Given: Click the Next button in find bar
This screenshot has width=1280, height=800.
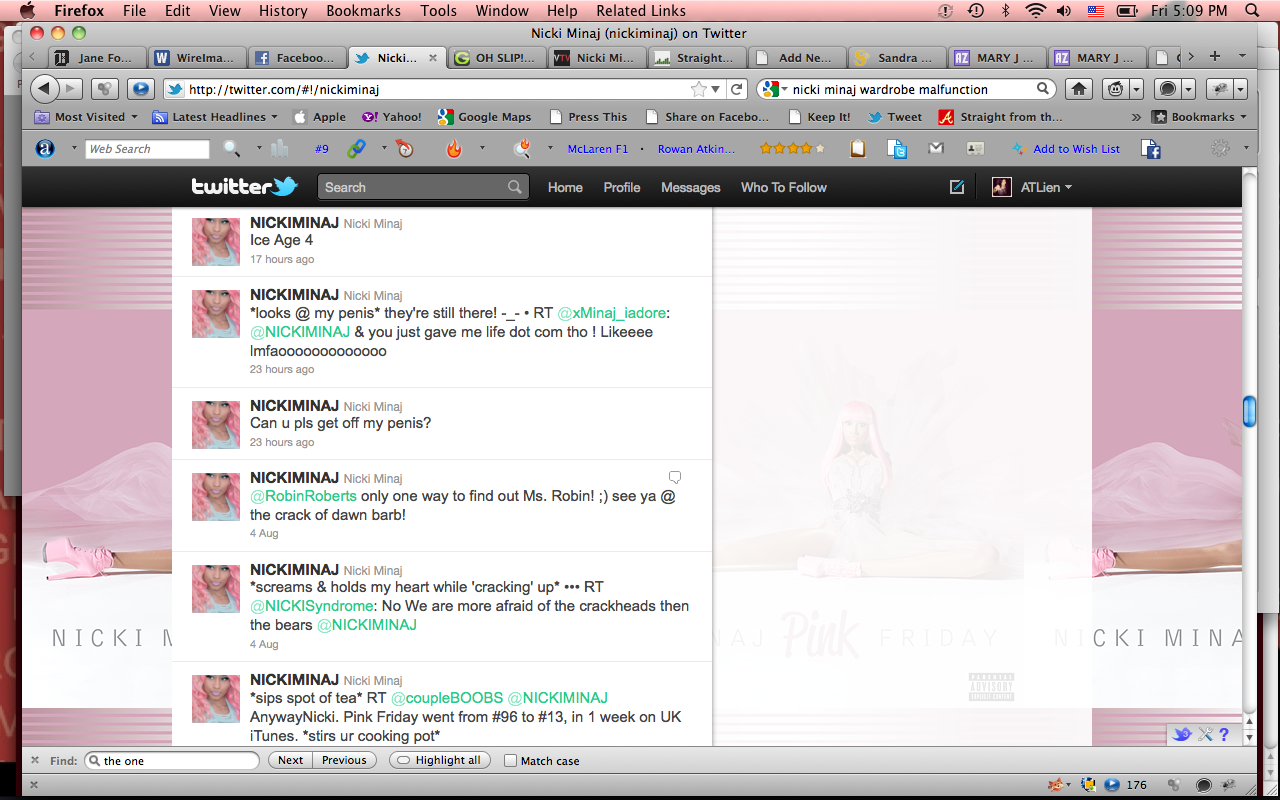Looking at the screenshot, I should click(290, 760).
